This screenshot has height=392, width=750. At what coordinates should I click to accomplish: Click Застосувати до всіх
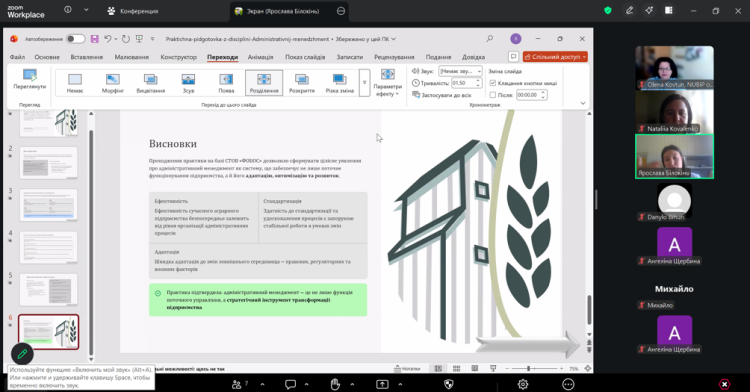point(442,95)
